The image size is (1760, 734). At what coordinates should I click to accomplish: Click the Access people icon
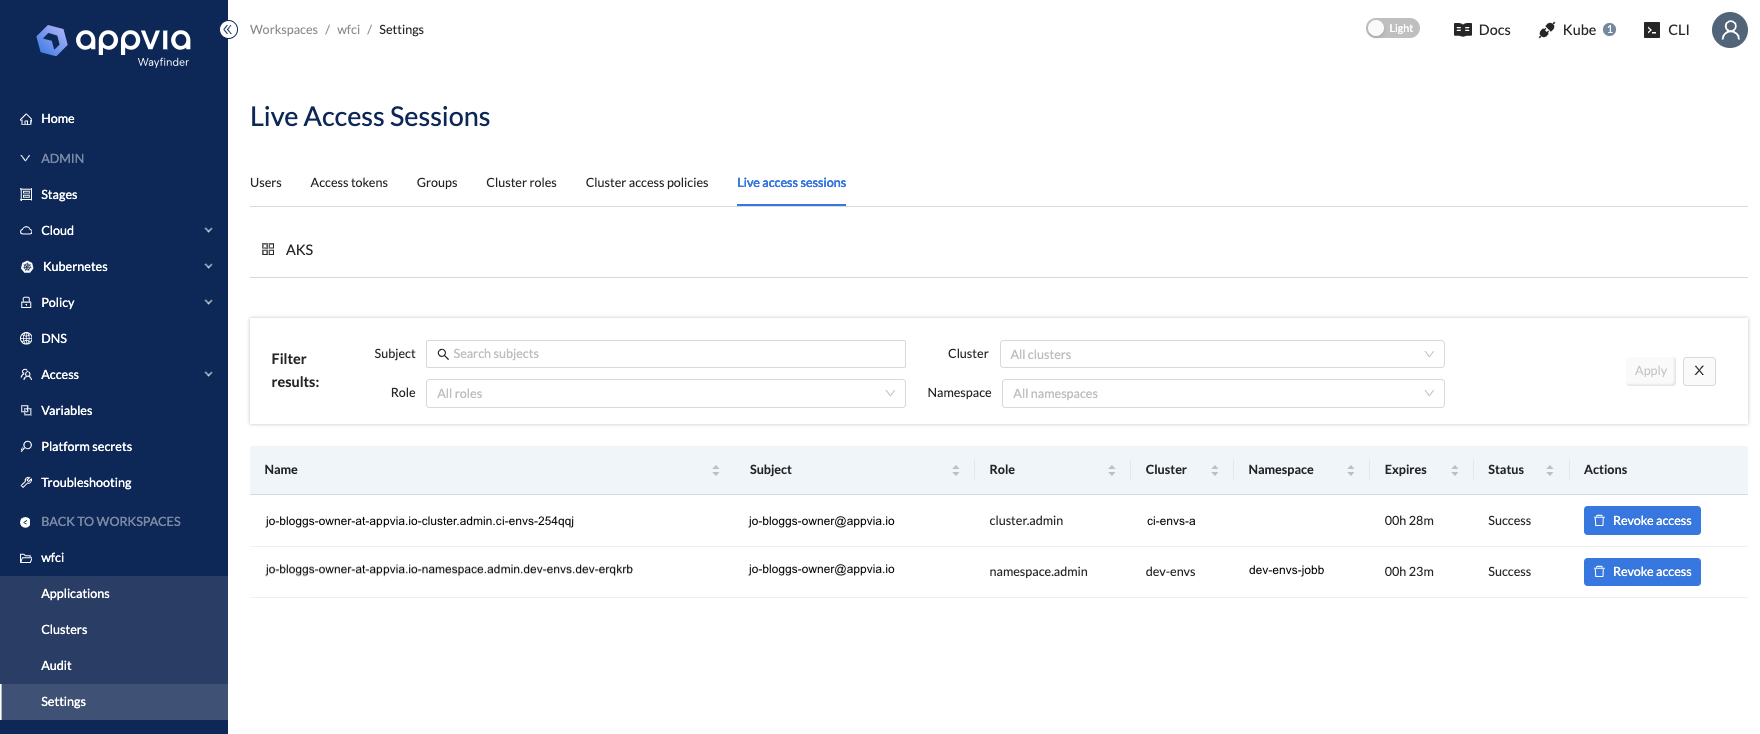coord(26,375)
